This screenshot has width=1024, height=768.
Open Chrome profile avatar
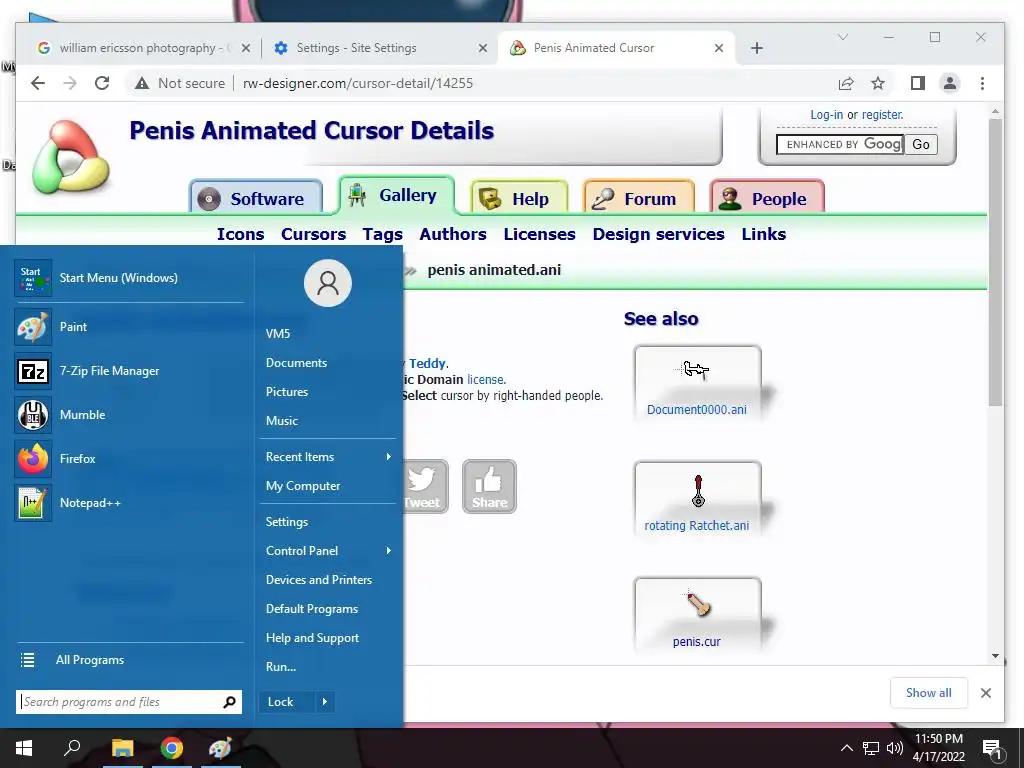coord(950,83)
